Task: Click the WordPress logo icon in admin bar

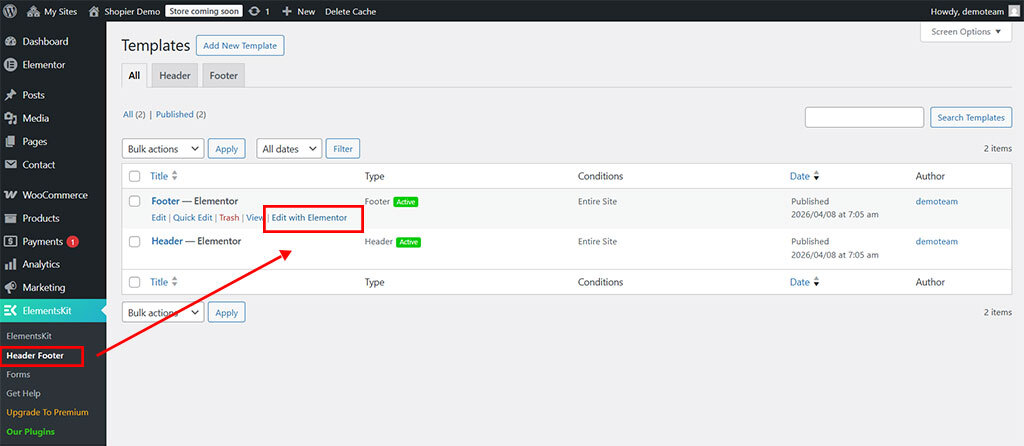Action: tap(10, 11)
